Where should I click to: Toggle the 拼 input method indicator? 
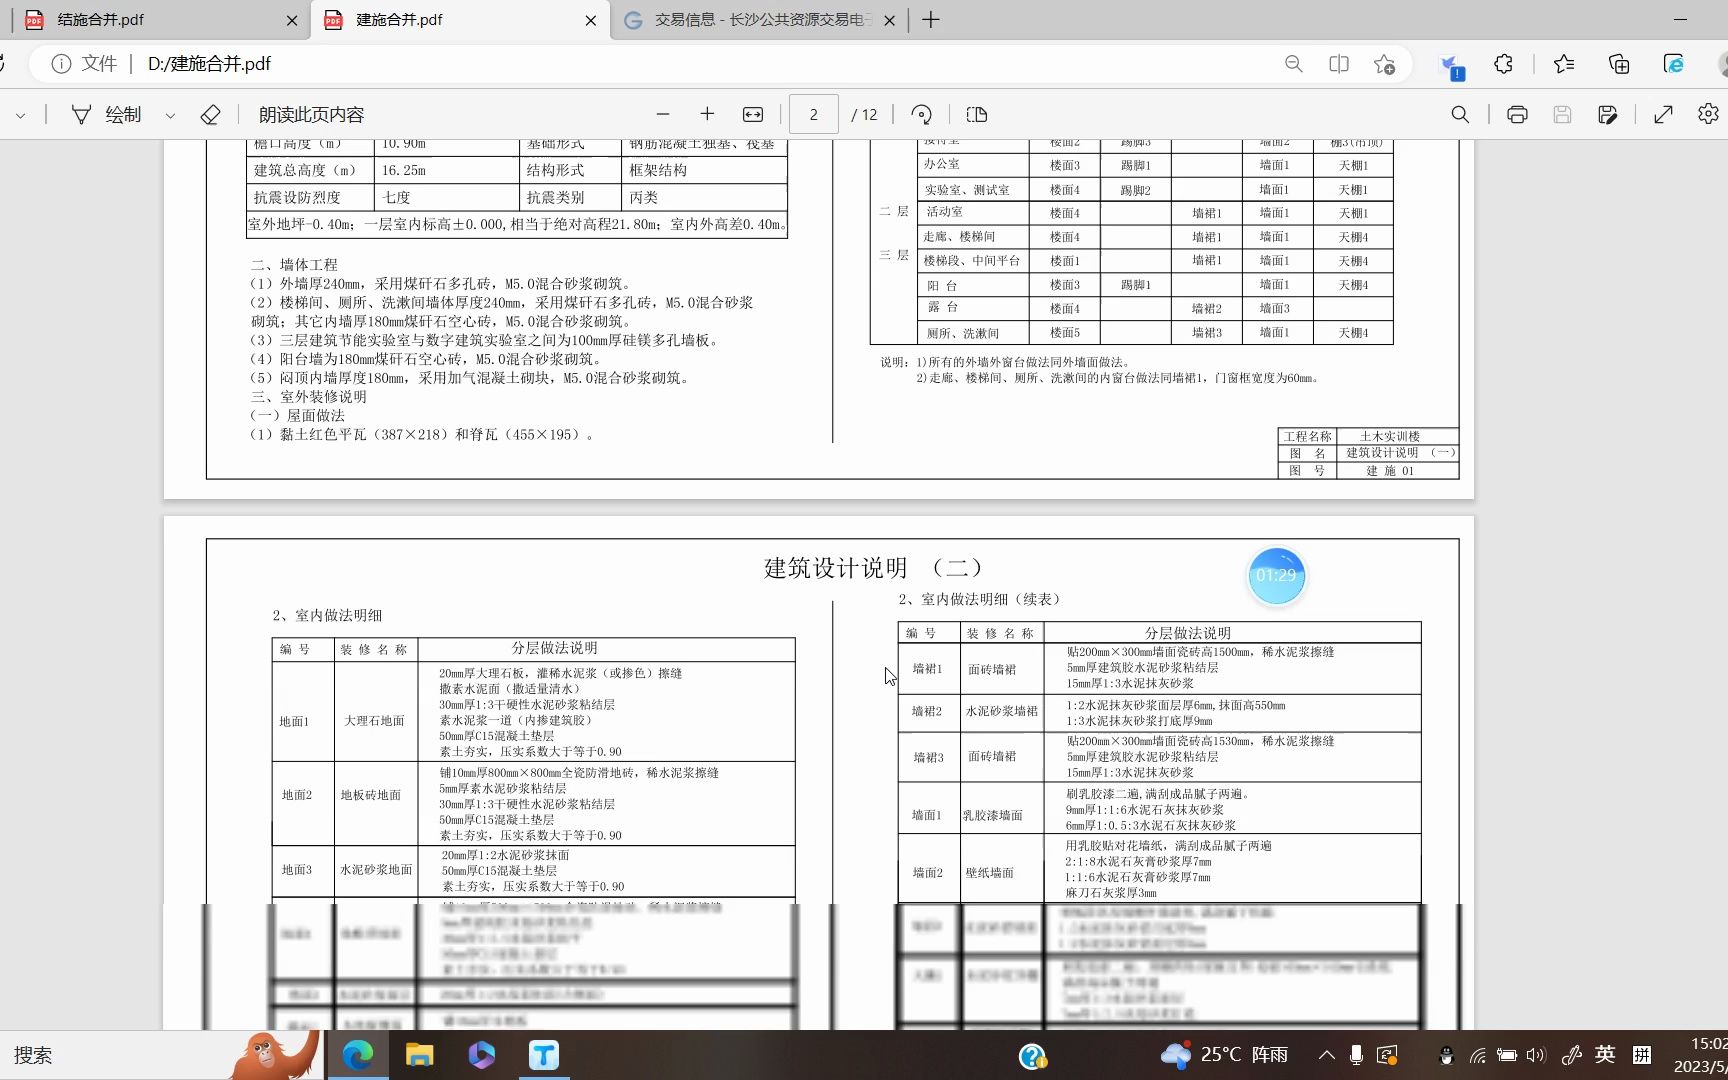(x=1642, y=1054)
